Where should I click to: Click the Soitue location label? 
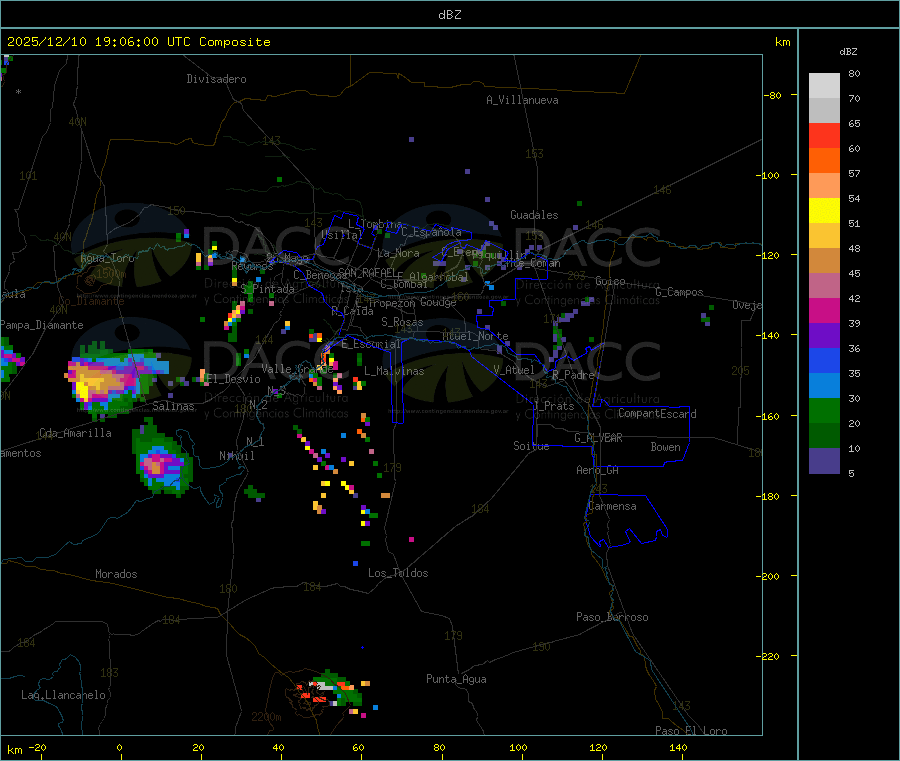531,446
